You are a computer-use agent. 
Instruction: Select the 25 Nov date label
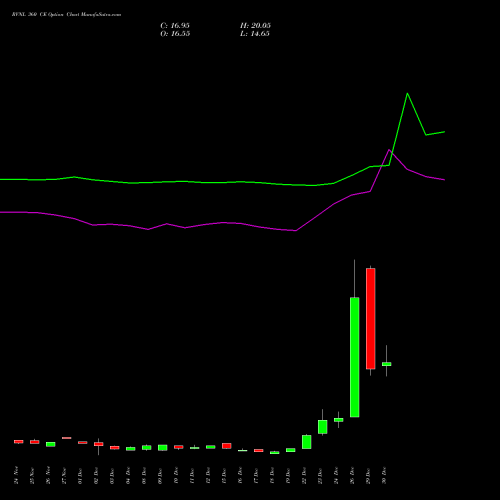32,475
